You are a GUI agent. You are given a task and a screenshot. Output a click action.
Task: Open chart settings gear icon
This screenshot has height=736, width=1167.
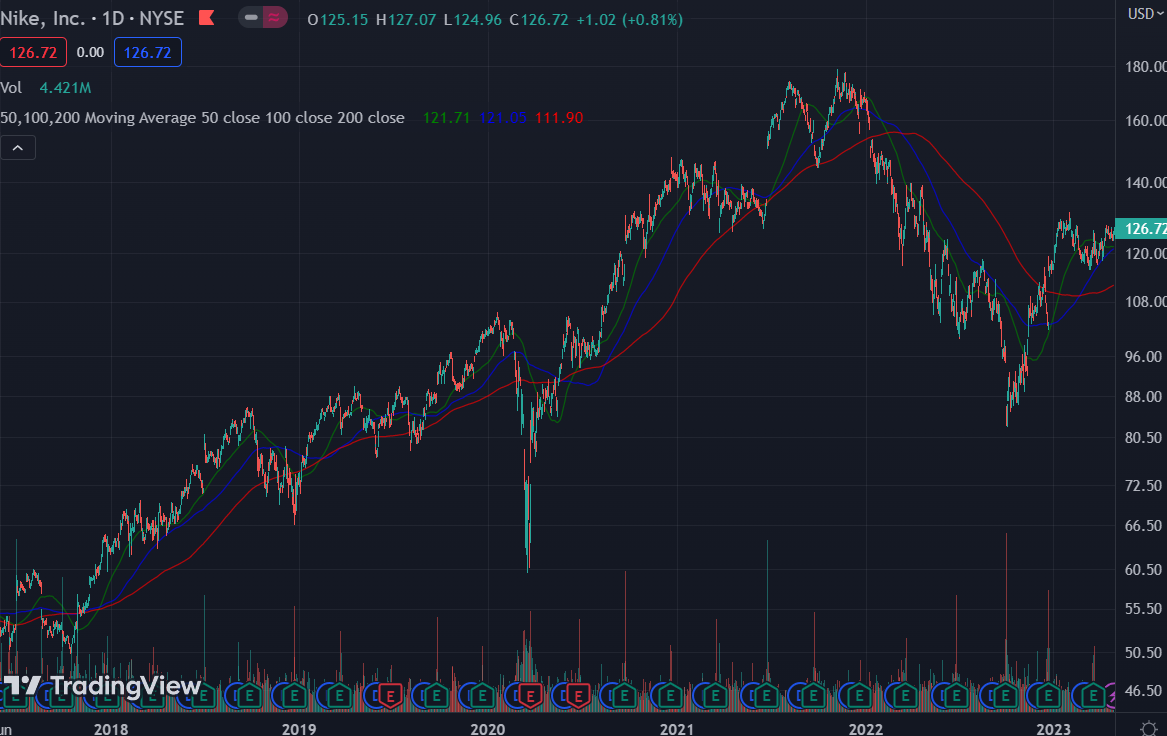(1148, 729)
